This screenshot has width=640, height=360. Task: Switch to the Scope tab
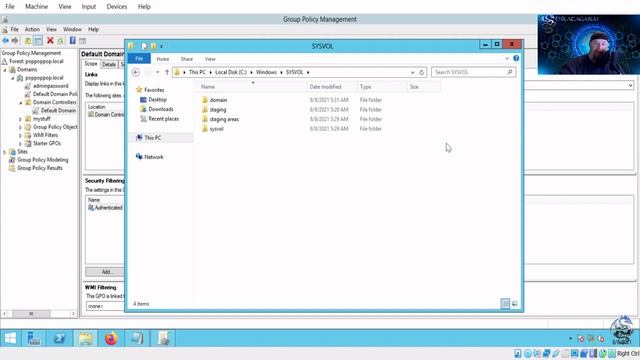91,64
